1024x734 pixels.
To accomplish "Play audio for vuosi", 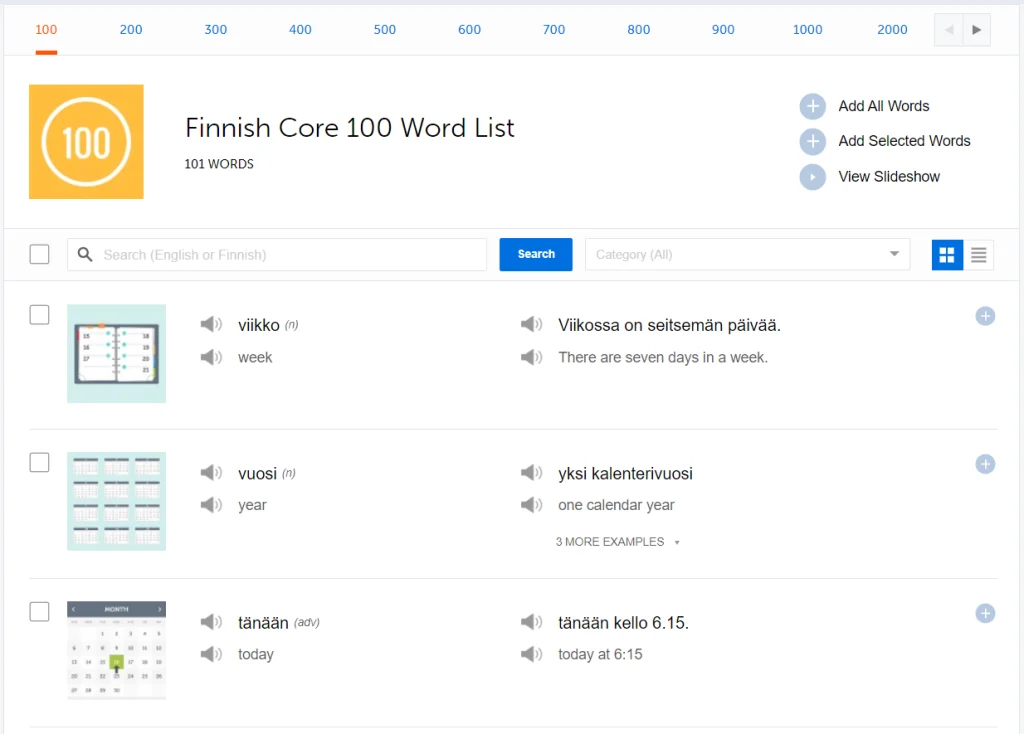I will 211,473.
